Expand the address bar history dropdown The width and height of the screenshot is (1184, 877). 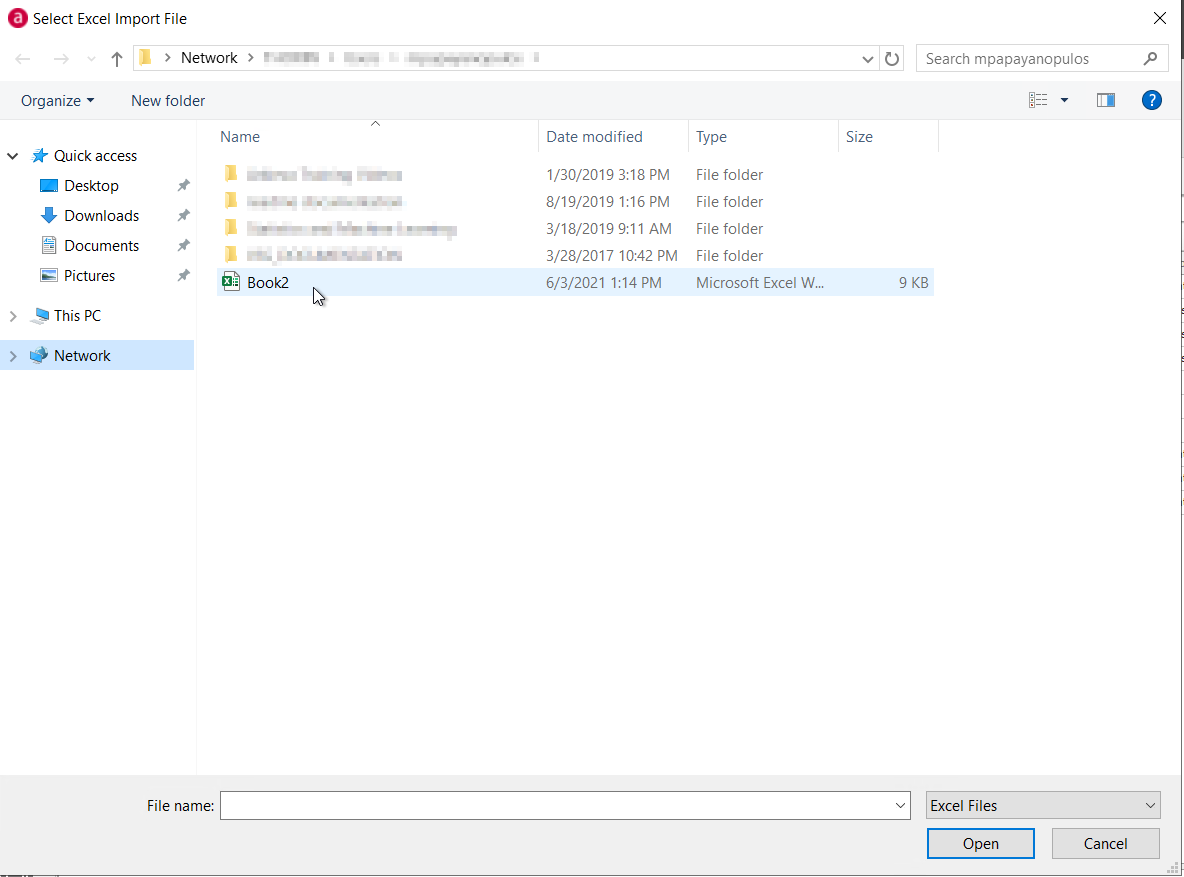868,59
